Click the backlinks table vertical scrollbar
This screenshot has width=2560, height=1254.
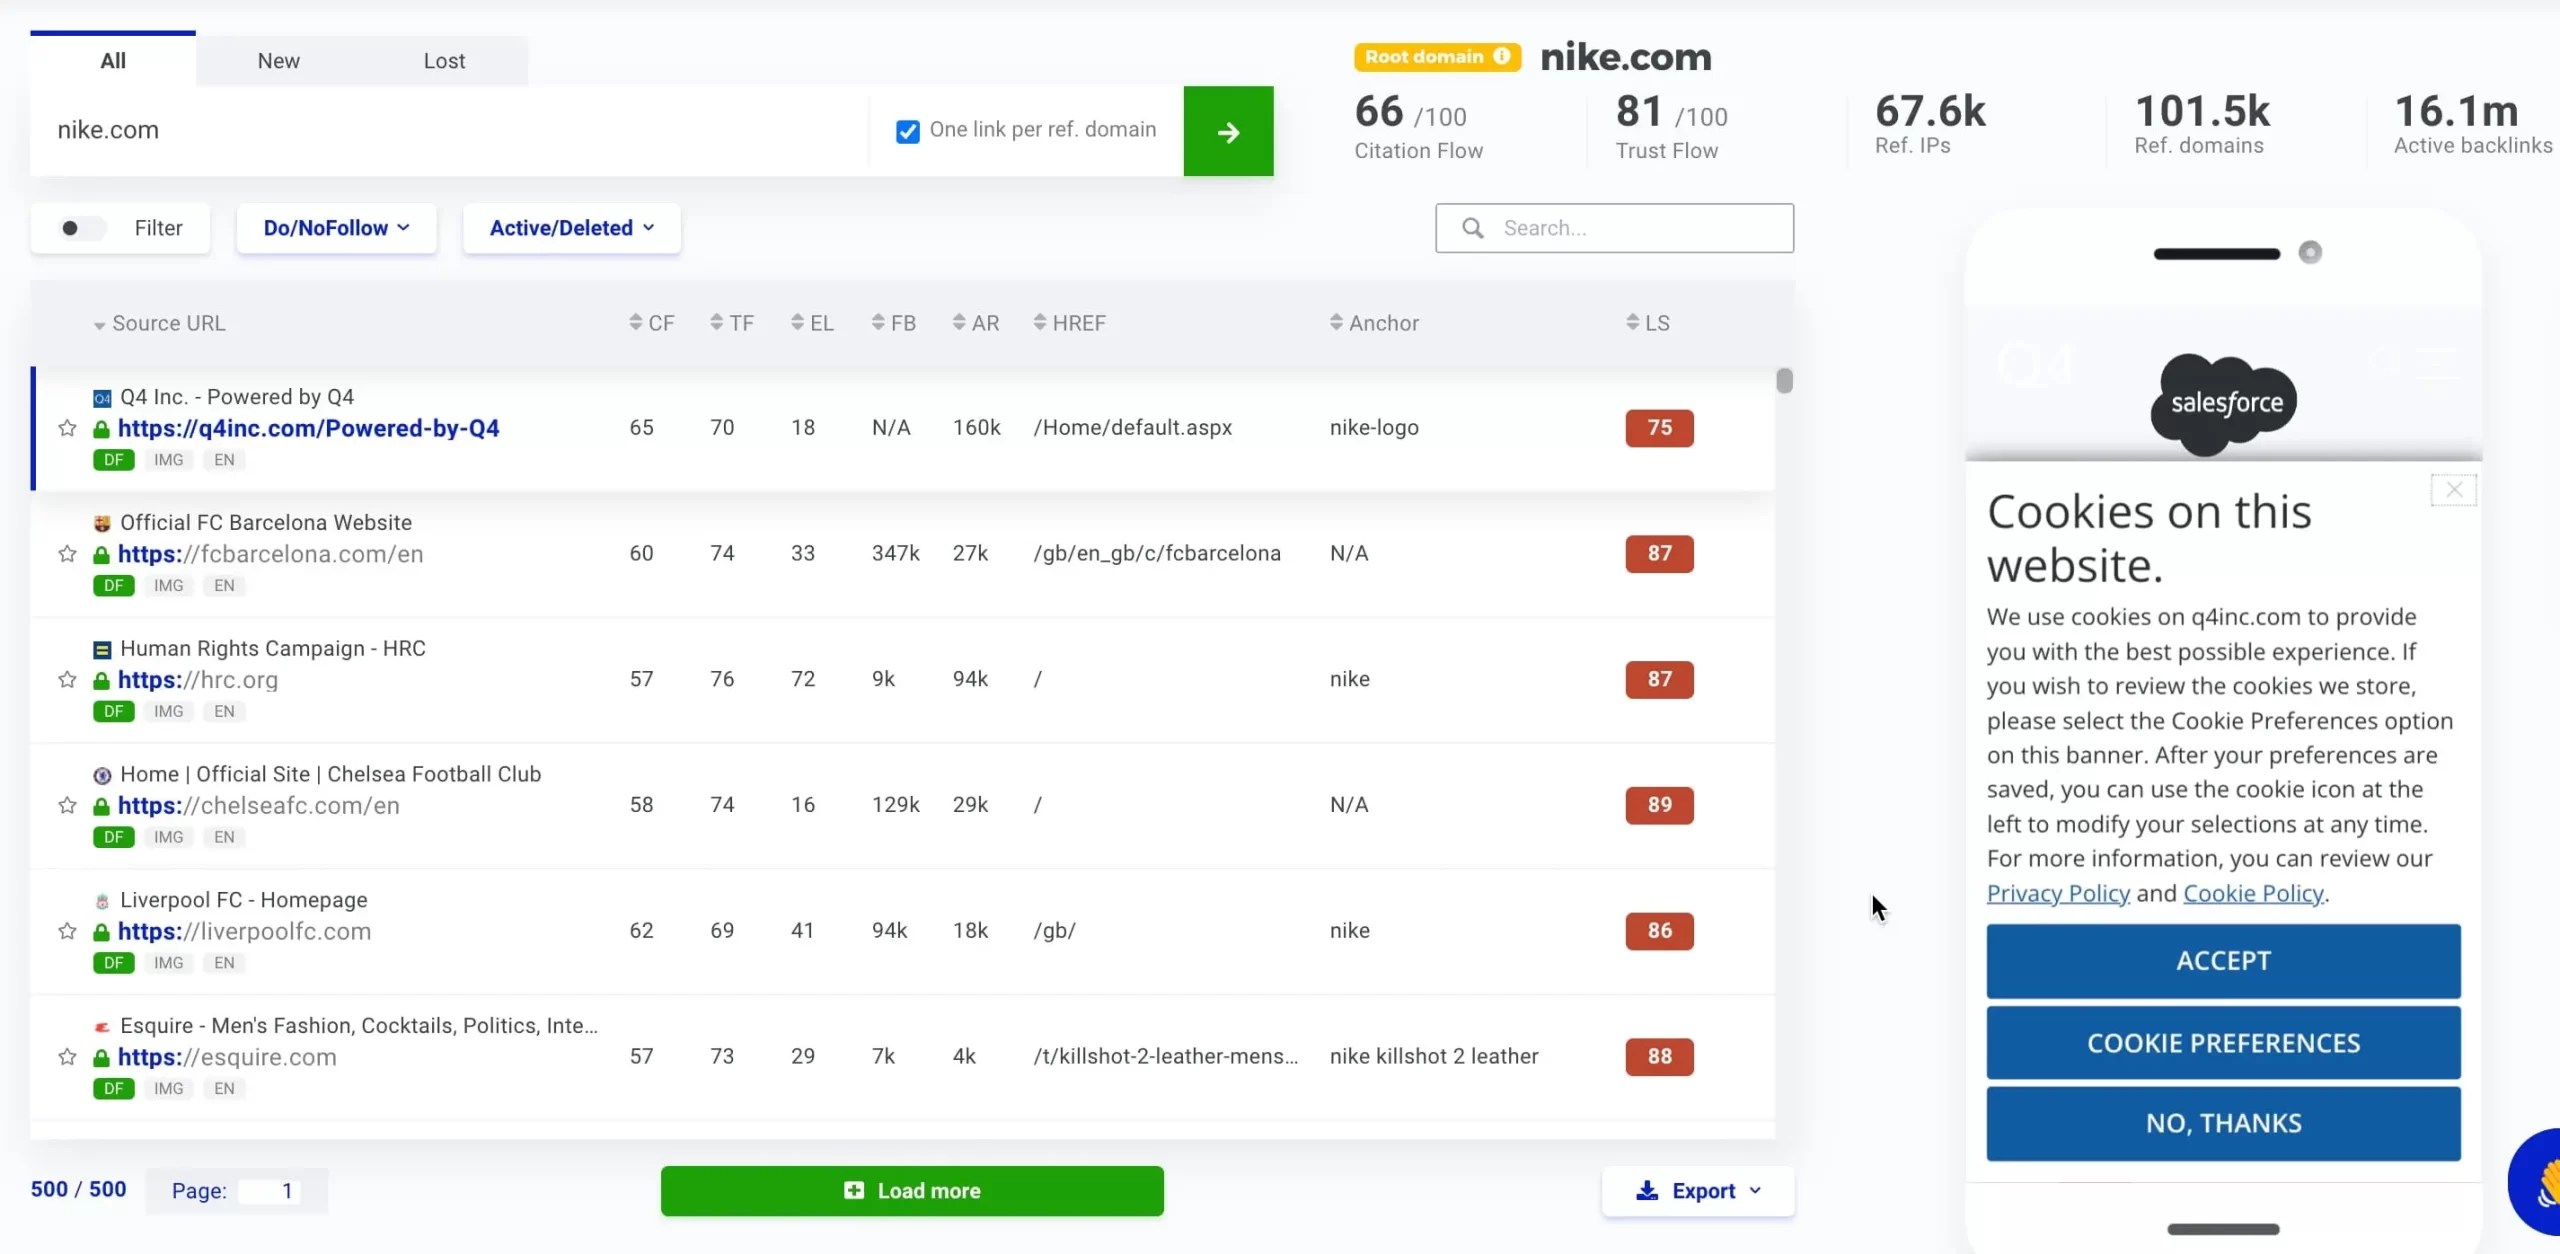click(x=1784, y=381)
